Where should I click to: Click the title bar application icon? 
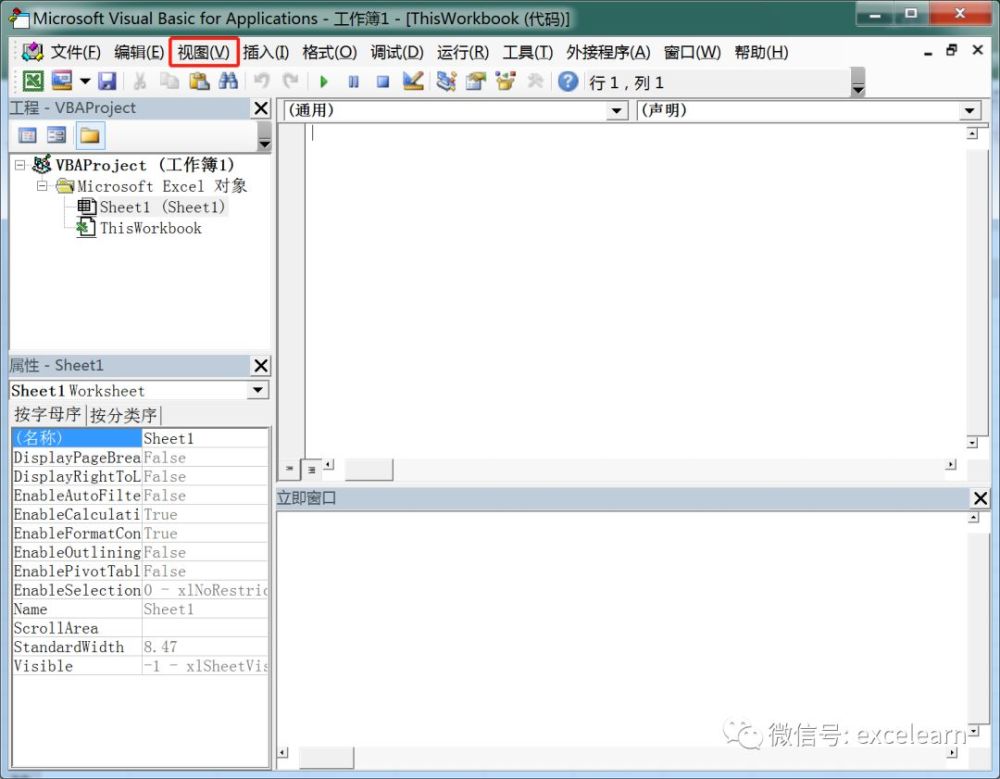click(19, 18)
